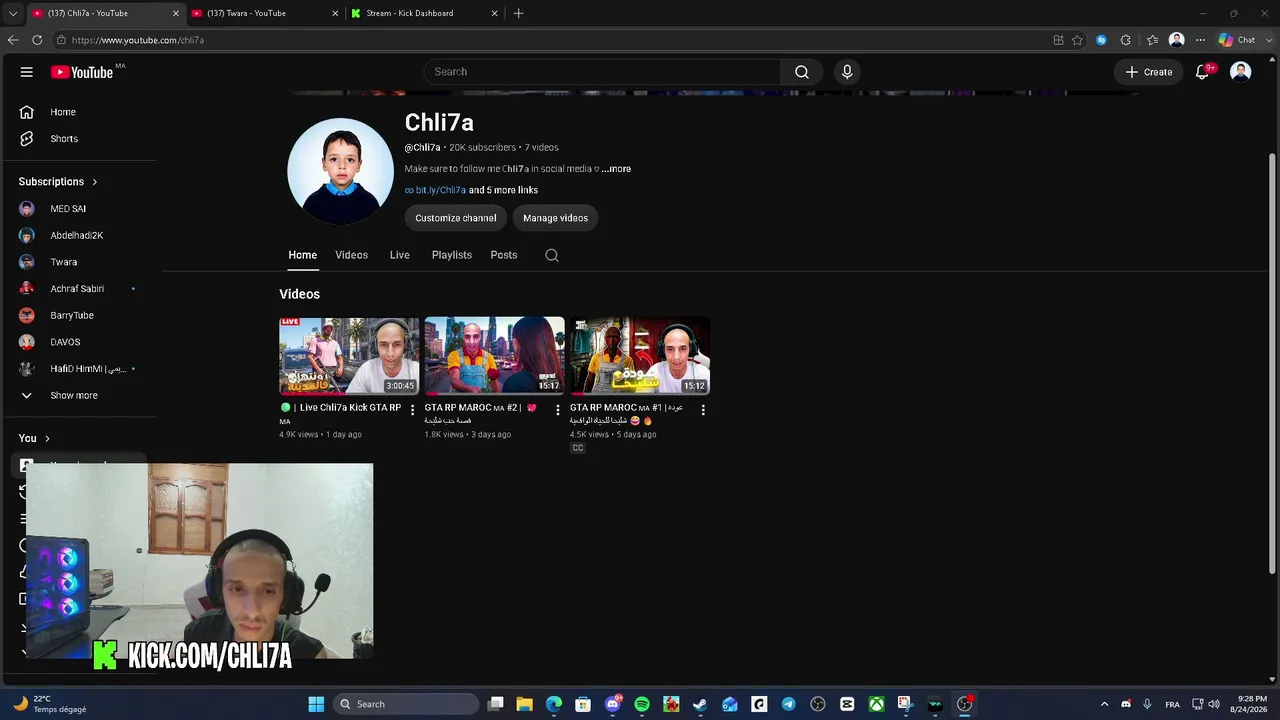Image resolution: width=1280 pixels, height=720 pixels.
Task: Switch to the channel Home tab
Action: point(303,255)
